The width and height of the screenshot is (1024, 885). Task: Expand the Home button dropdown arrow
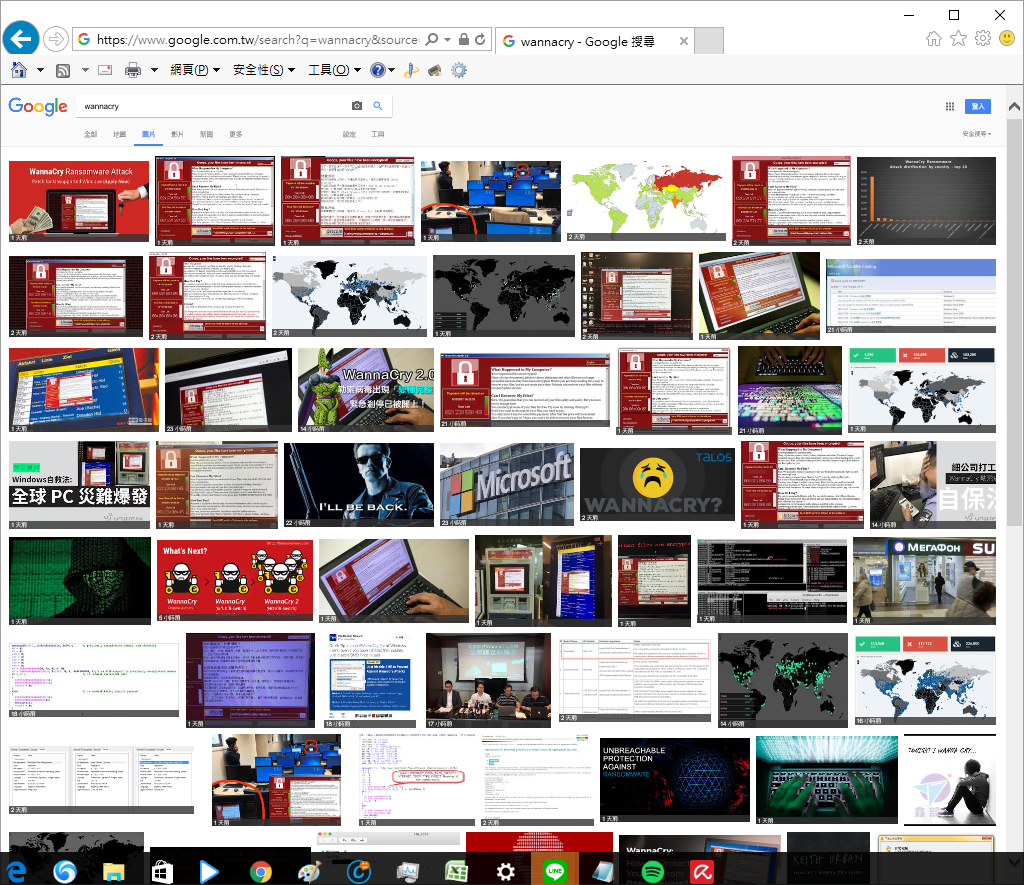click(x=40, y=70)
